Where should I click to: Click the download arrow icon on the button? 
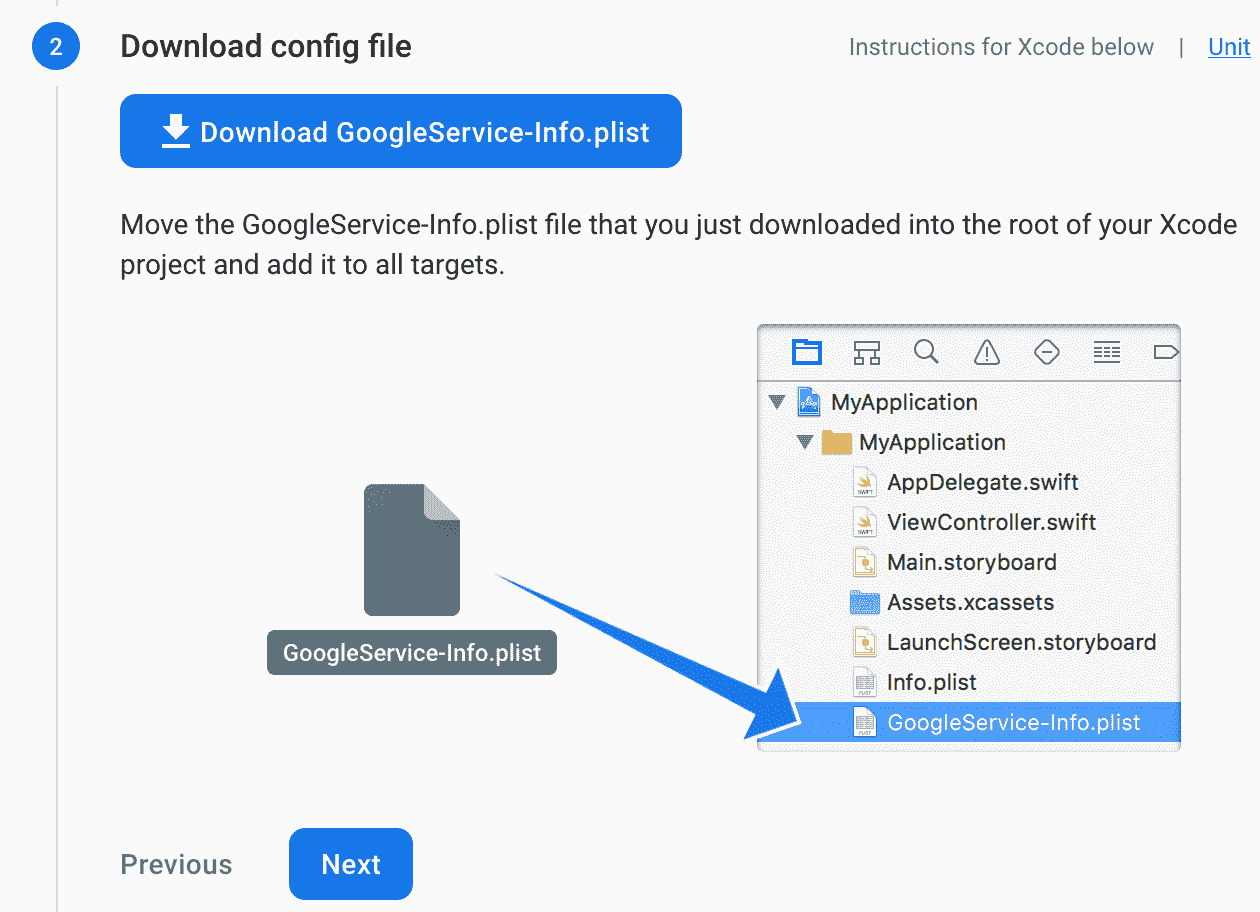(176, 131)
